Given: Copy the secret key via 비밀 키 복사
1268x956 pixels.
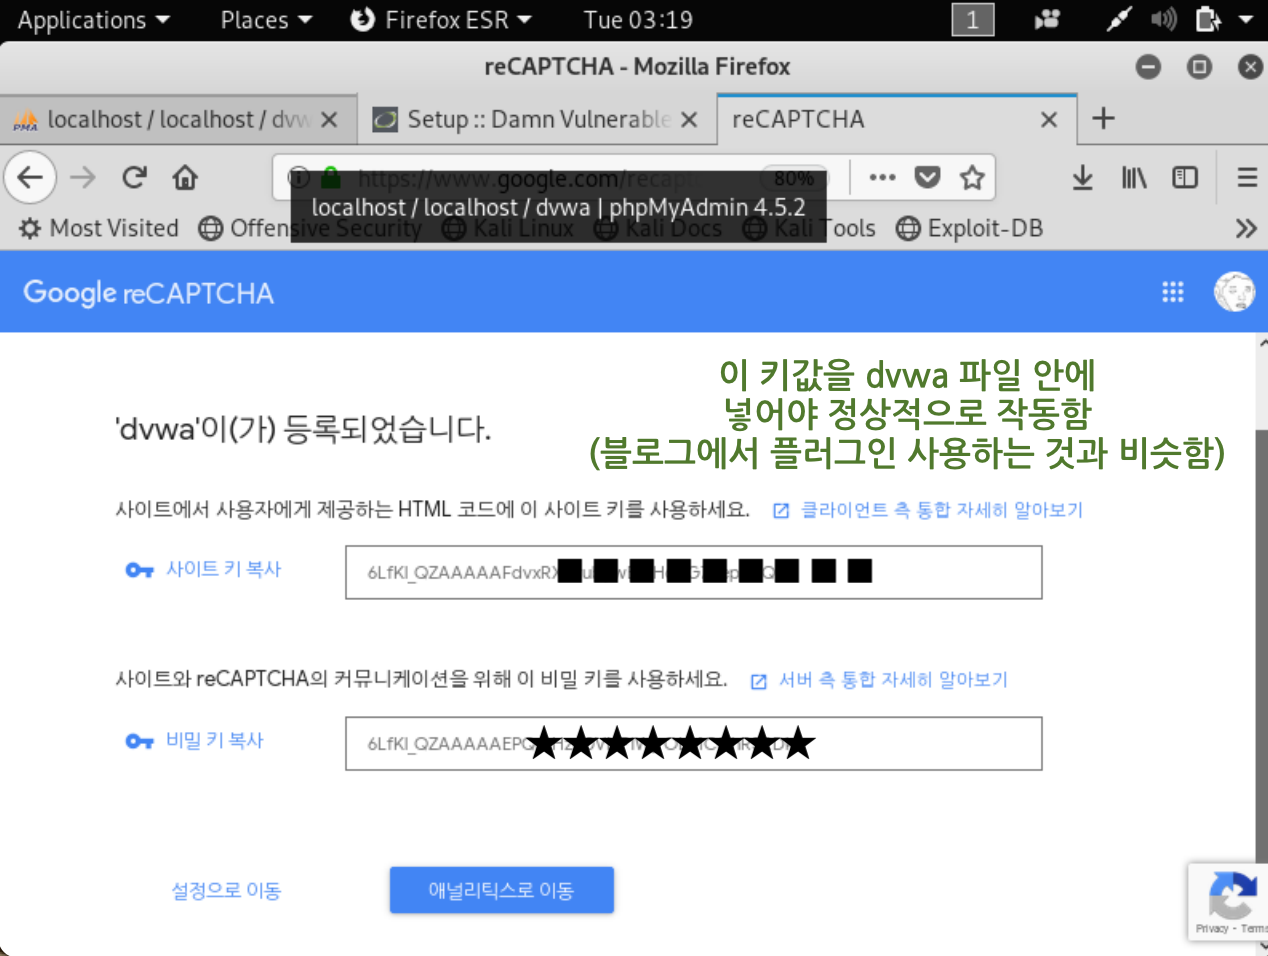Looking at the screenshot, I should coord(214,740).
